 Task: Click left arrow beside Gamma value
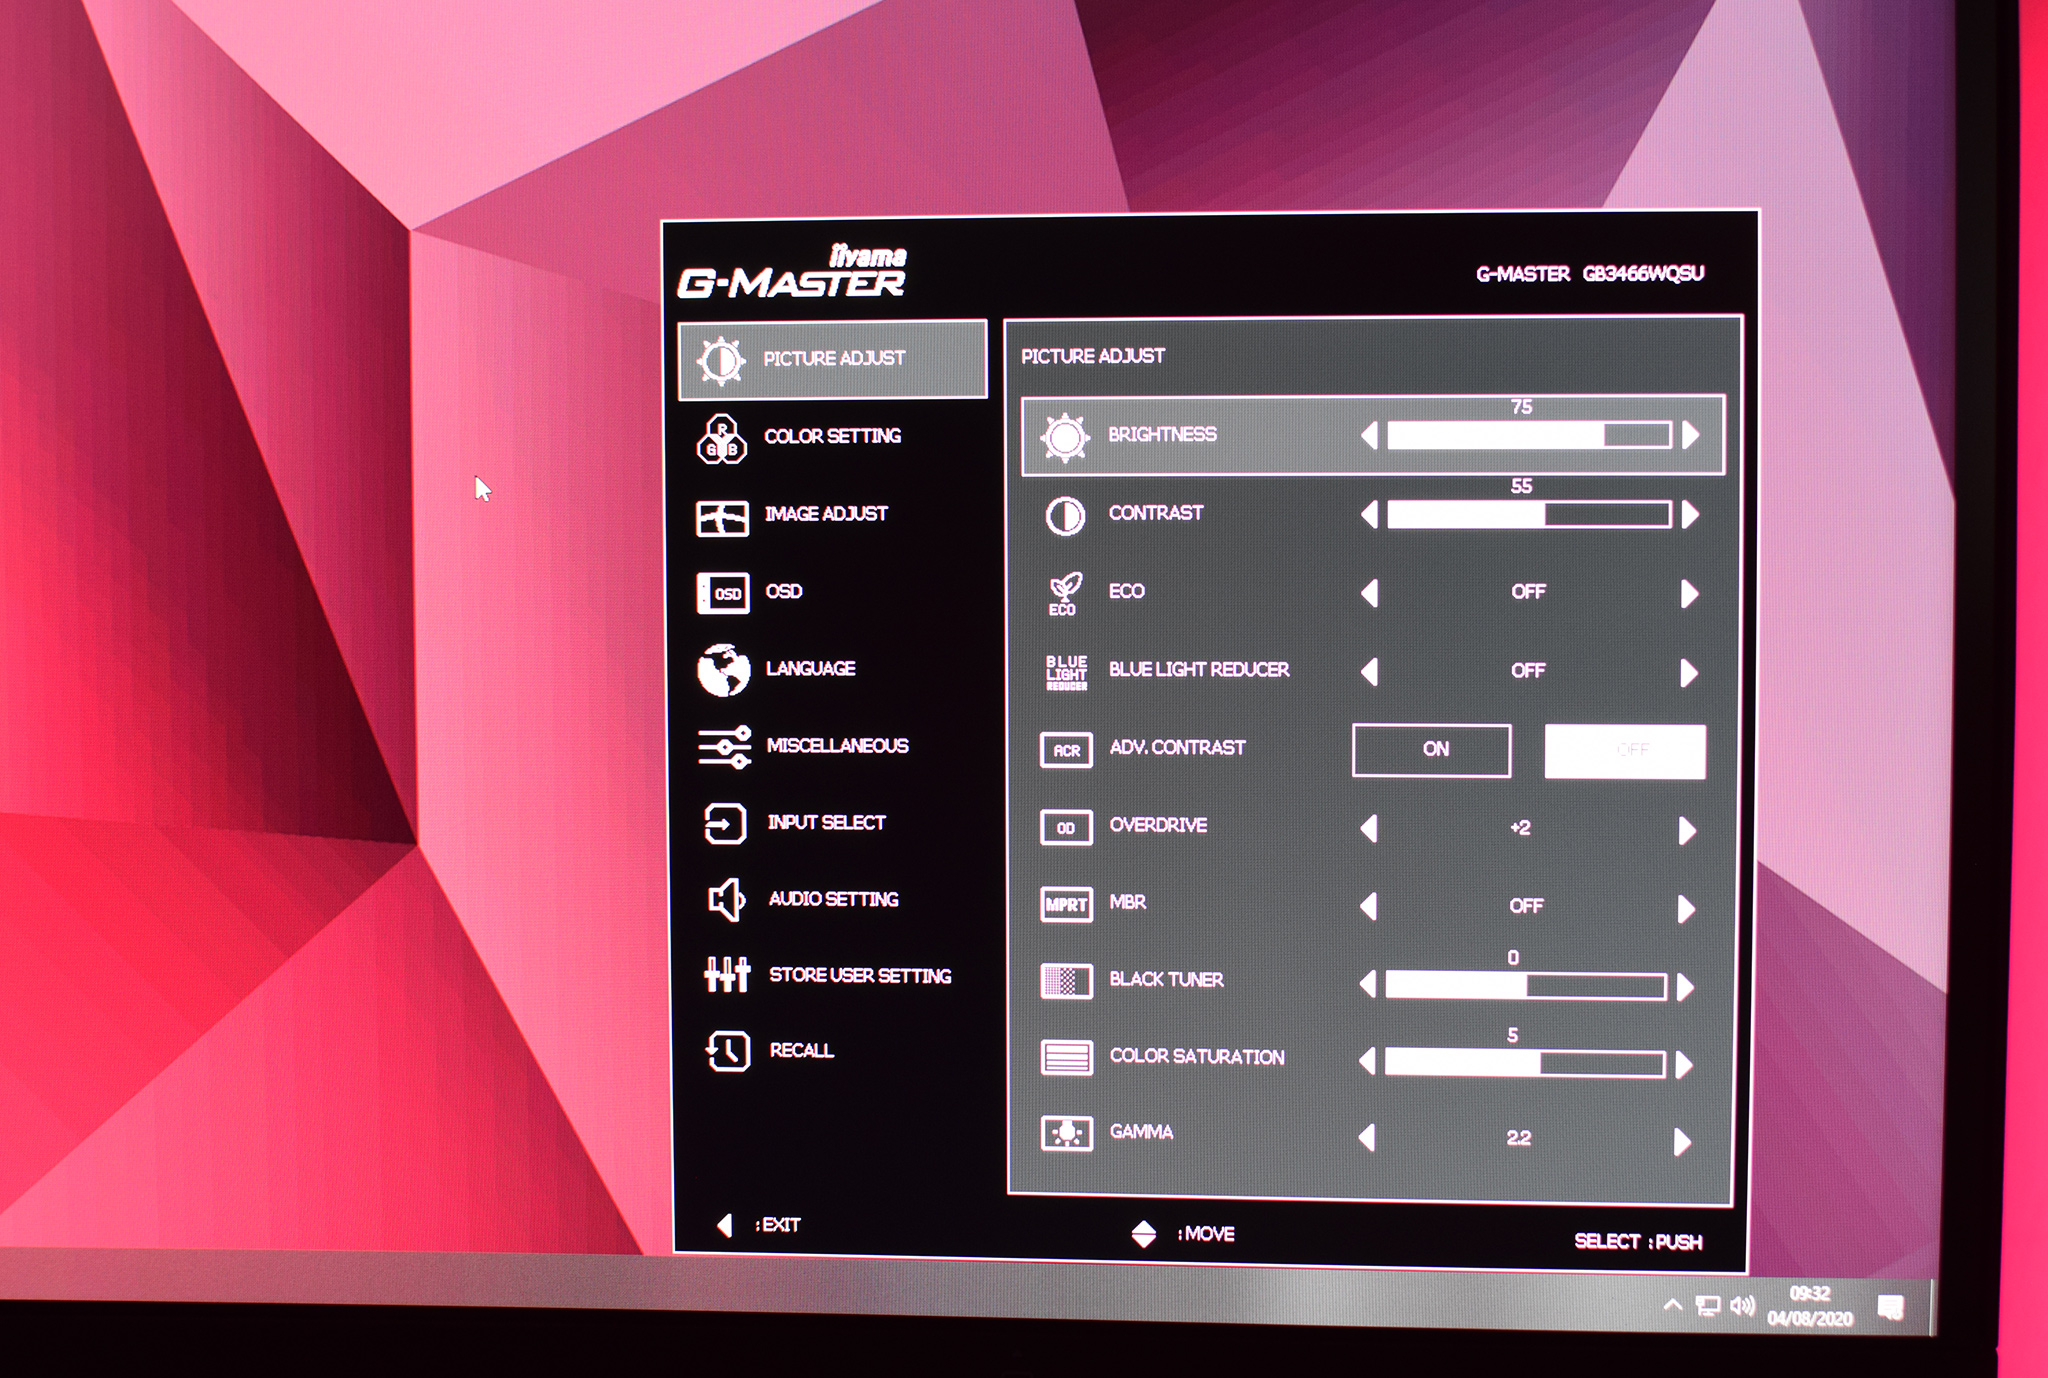pyautogui.click(x=1367, y=1138)
